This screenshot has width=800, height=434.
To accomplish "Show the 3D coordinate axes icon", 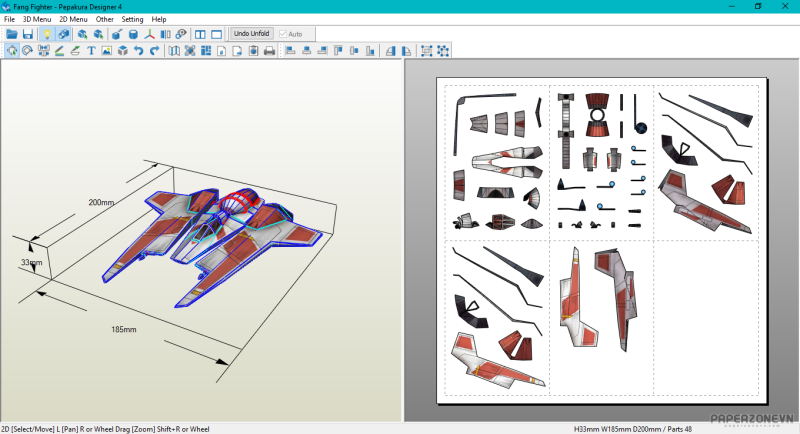I will point(150,34).
